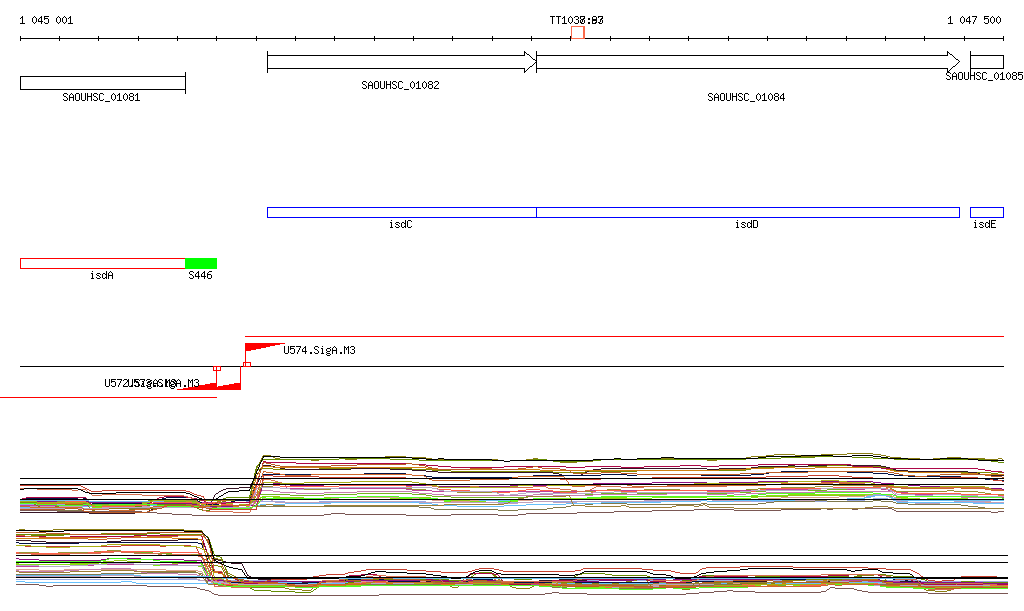Select the red U574.SigA.M3 promoter flag
The image size is (1024, 611).
(x=261, y=348)
